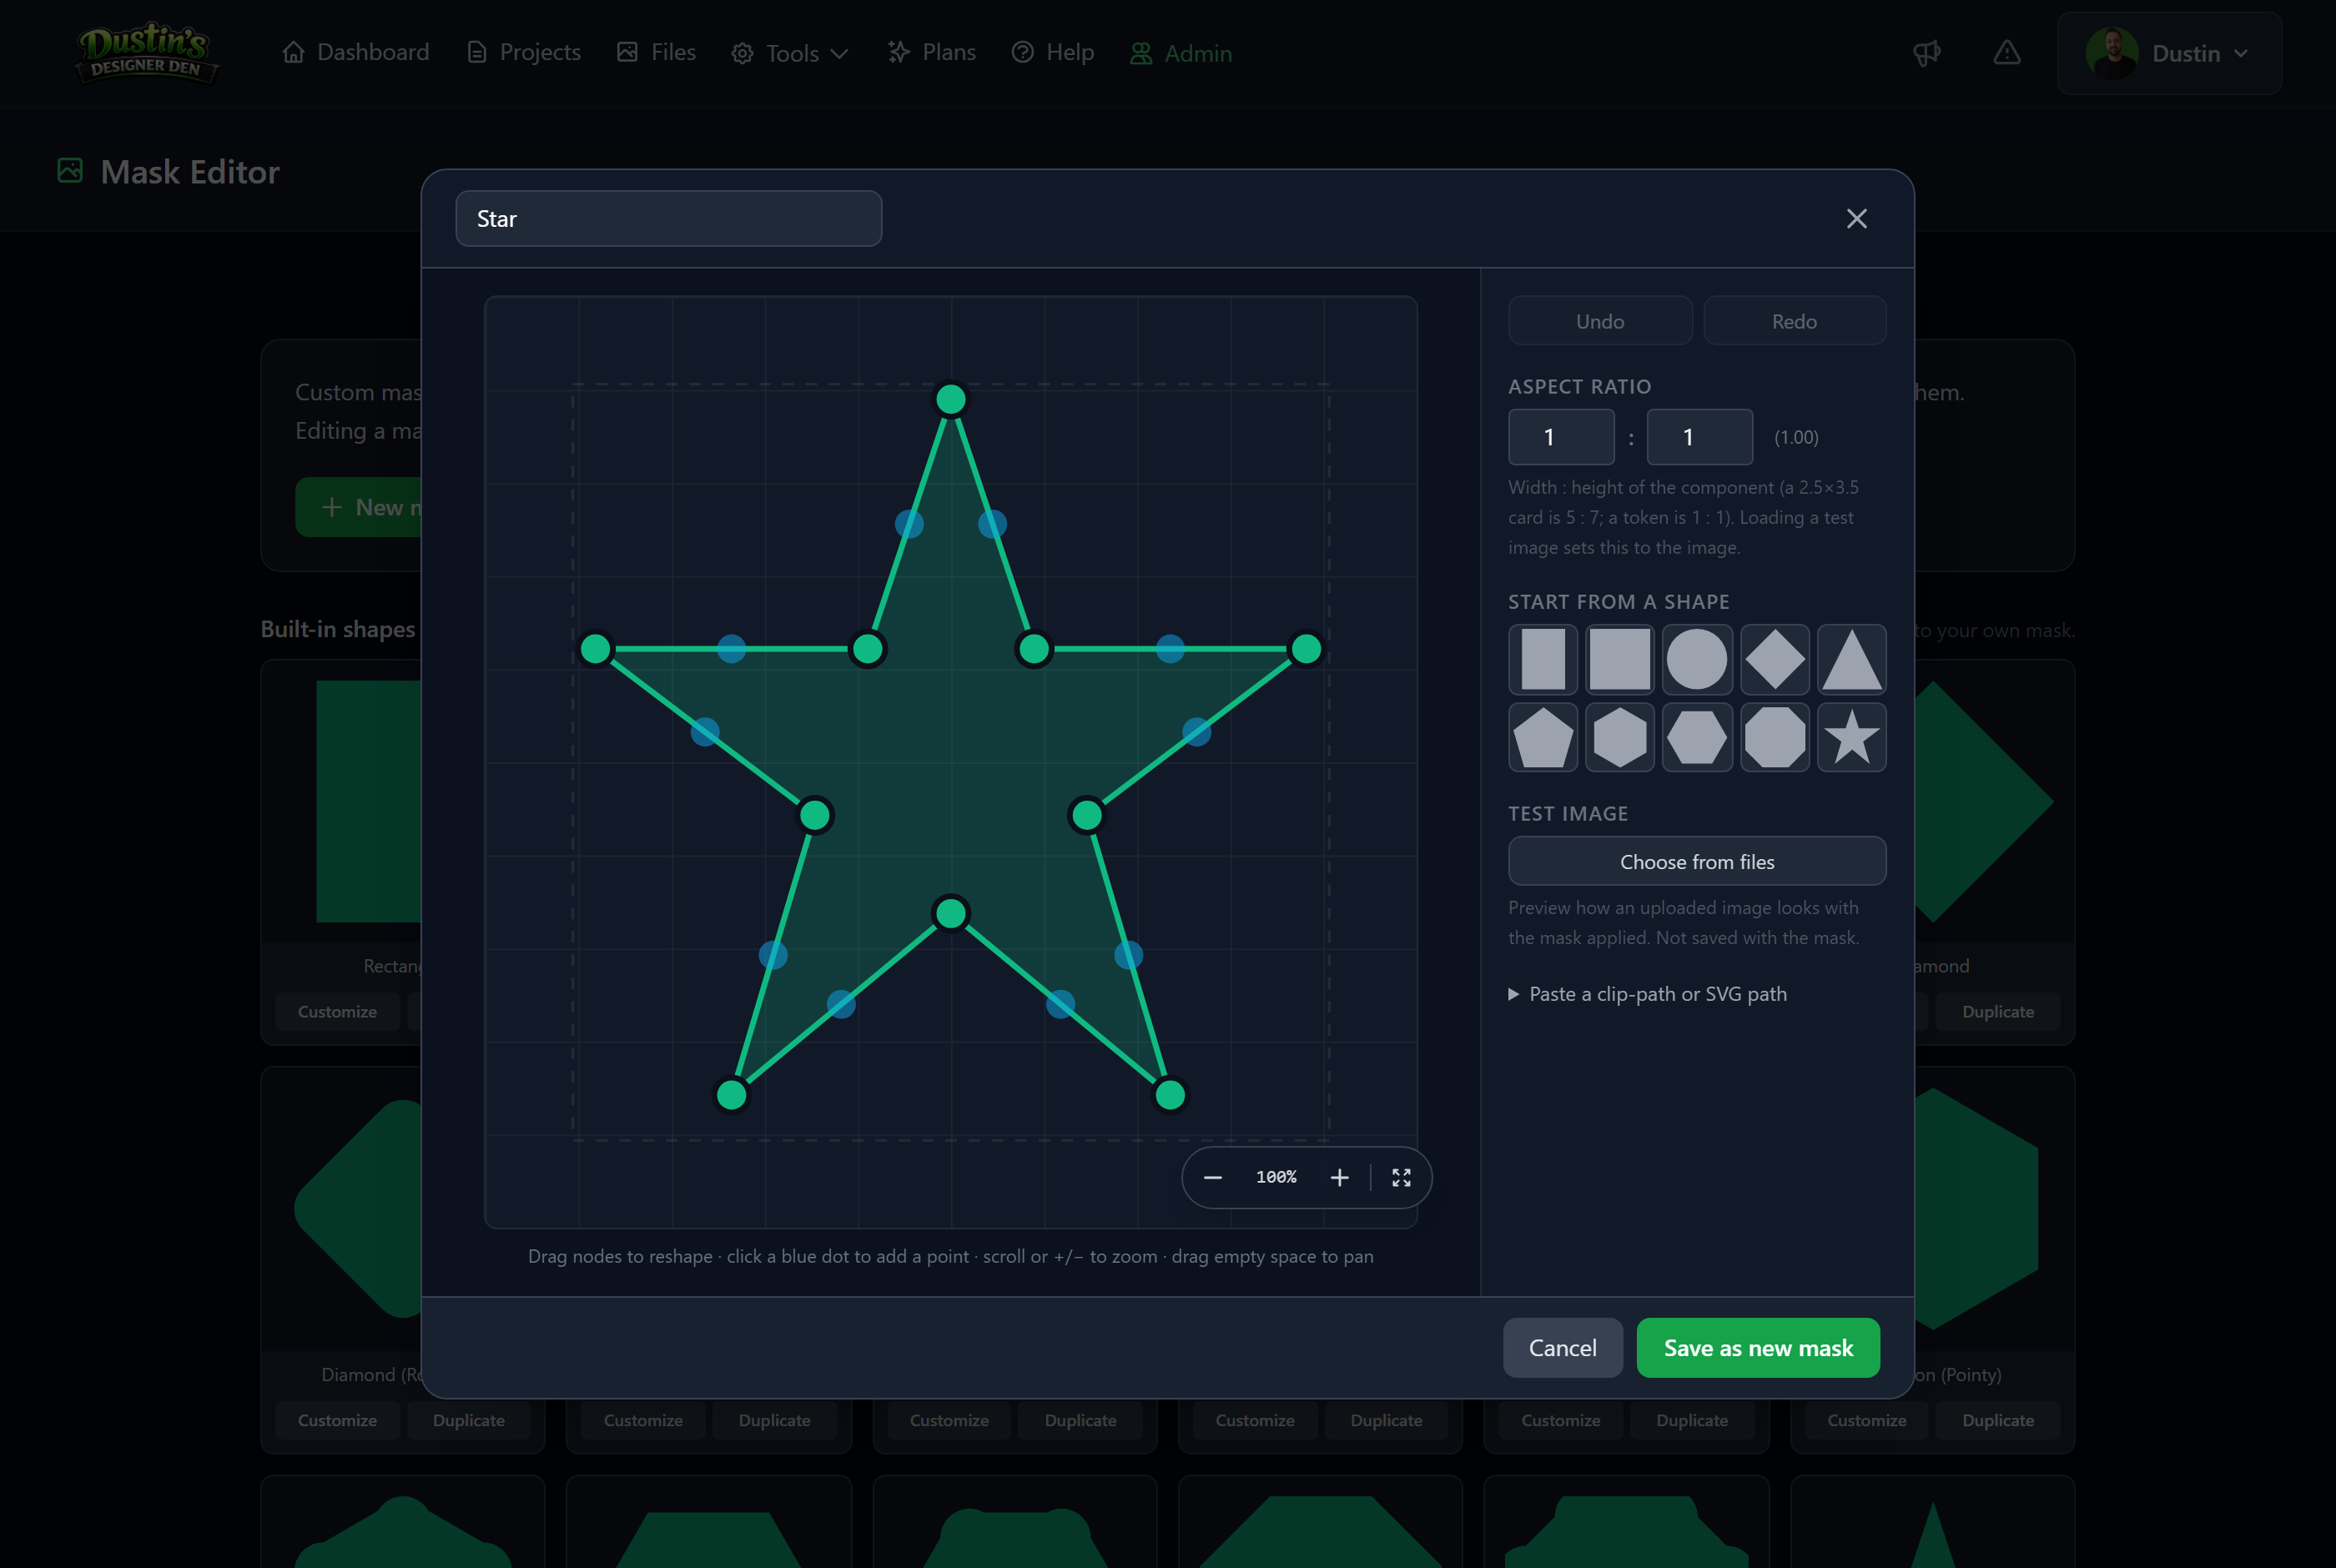Viewport: 2336px width, 1568px height.
Task: Click the Undo button
Action: point(1600,321)
